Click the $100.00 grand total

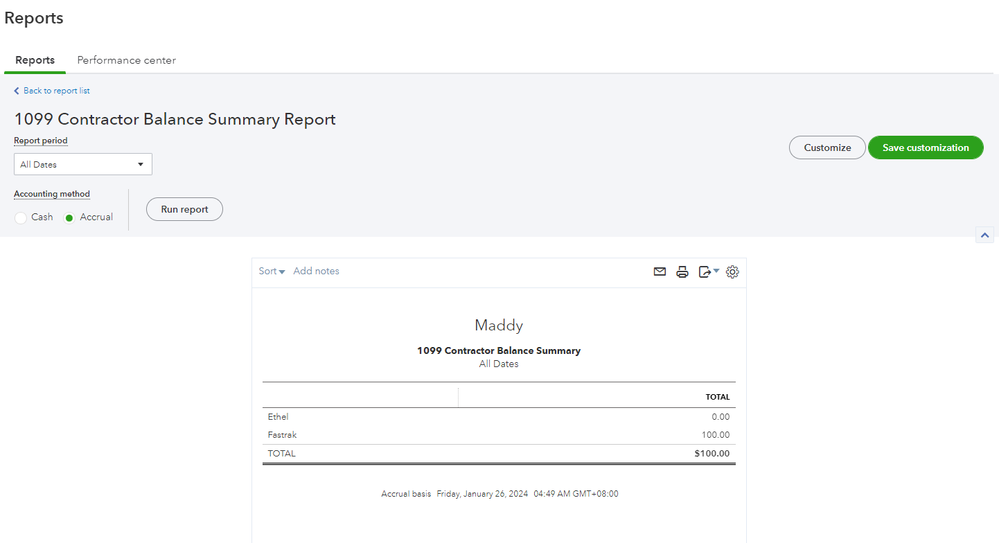point(712,454)
